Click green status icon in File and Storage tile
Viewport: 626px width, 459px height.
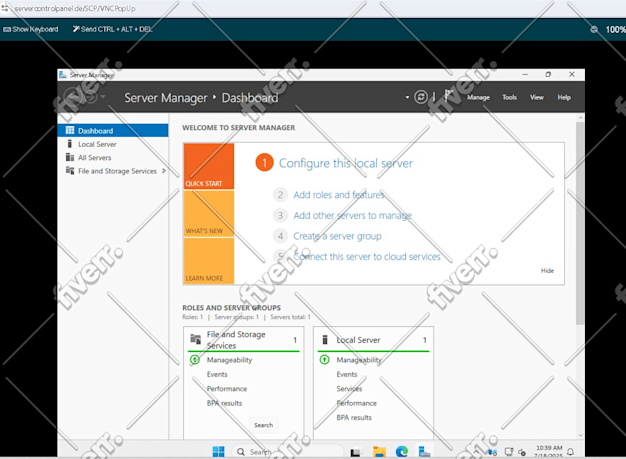195,360
